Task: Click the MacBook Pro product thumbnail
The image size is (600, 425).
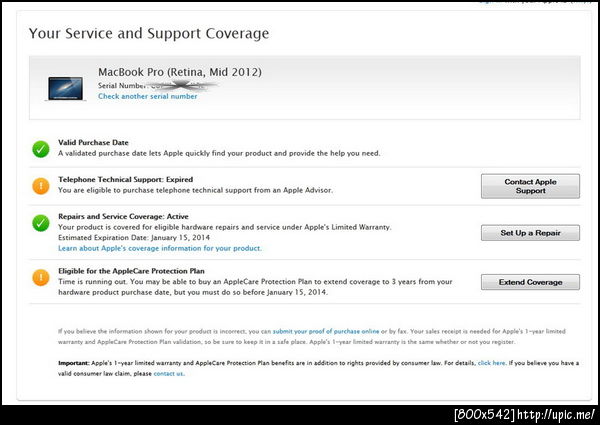Action: pos(65,88)
